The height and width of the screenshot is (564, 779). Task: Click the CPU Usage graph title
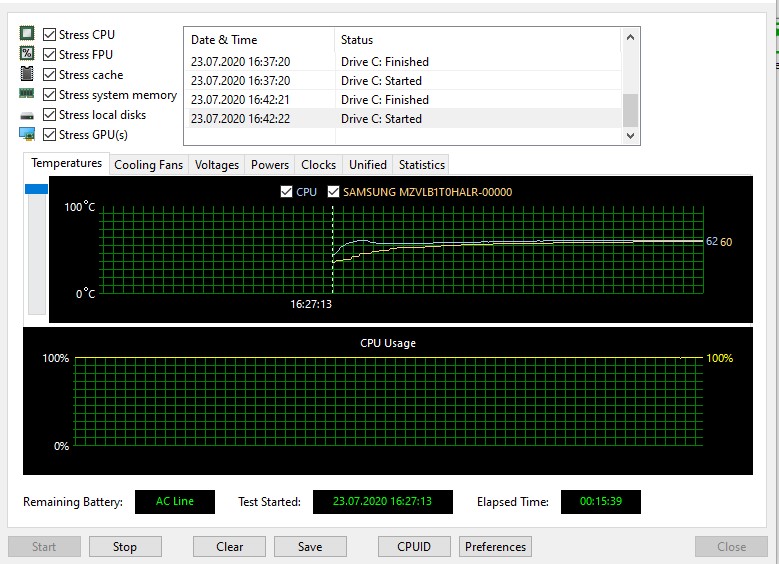point(388,343)
